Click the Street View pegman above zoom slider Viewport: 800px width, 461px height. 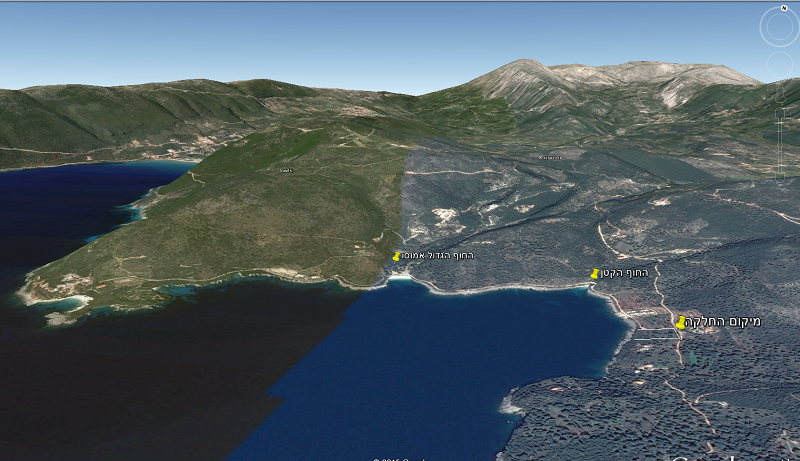tap(780, 93)
